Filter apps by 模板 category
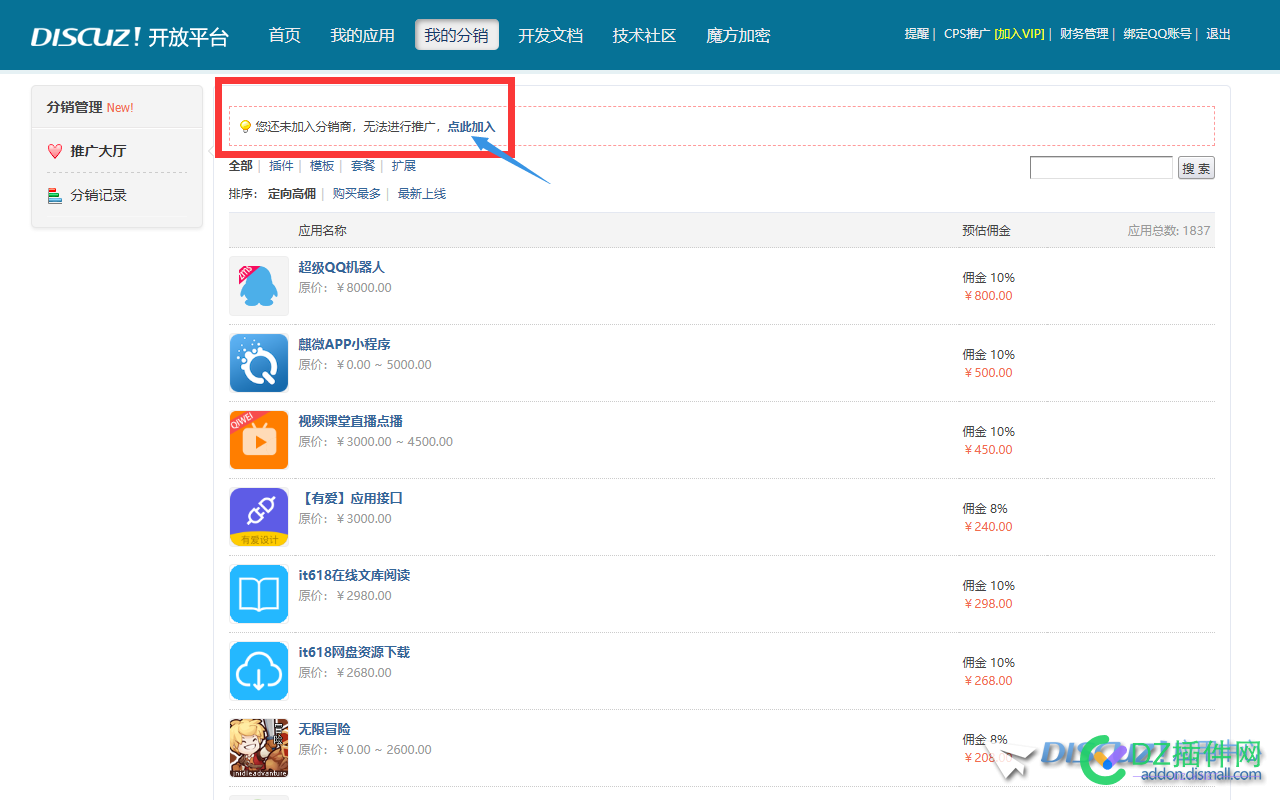This screenshot has height=800, width=1280. point(322,166)
